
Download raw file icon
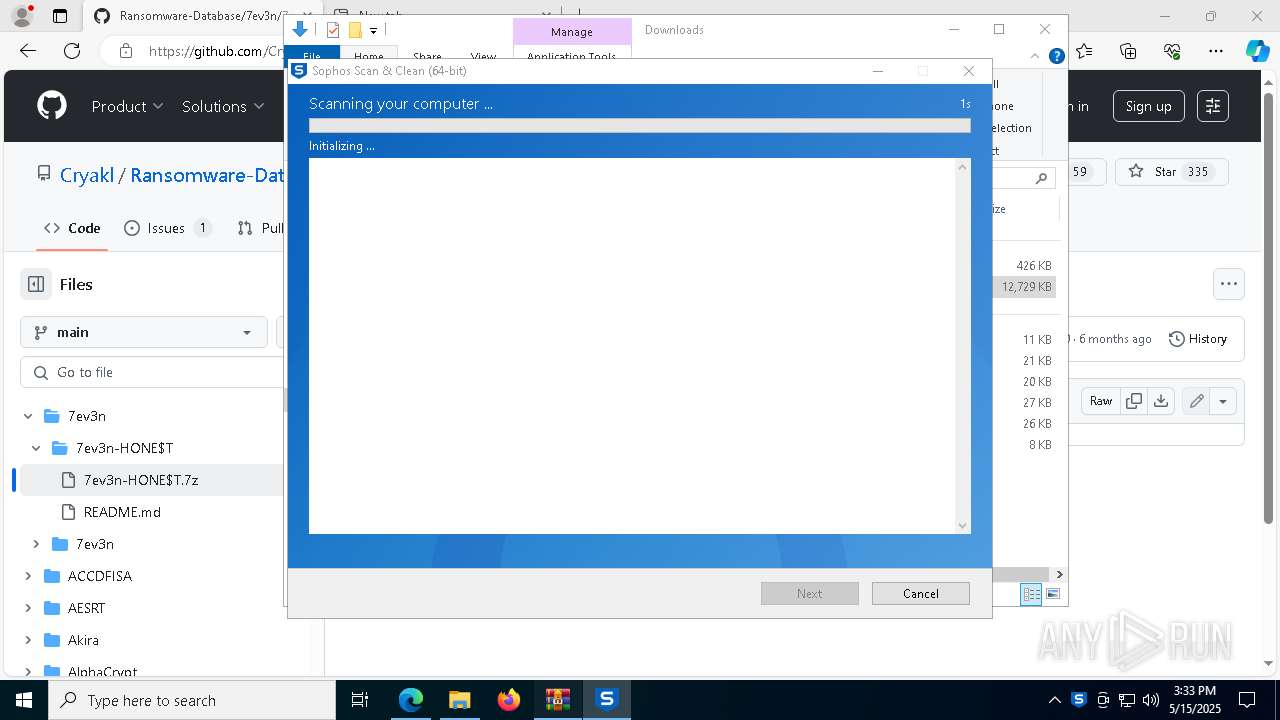(x=1160, y=401)
